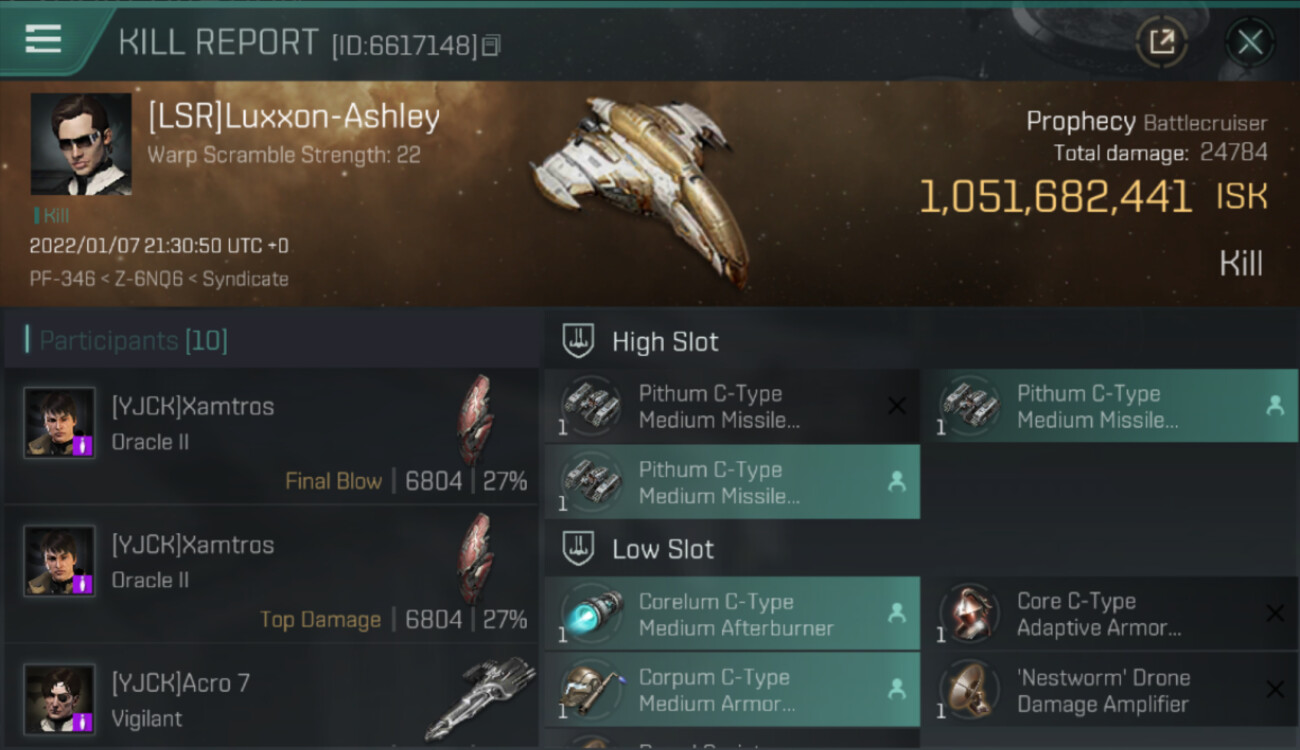
Task: Open Xamtros Top Damage participant entry
Action: pos(271,576)
